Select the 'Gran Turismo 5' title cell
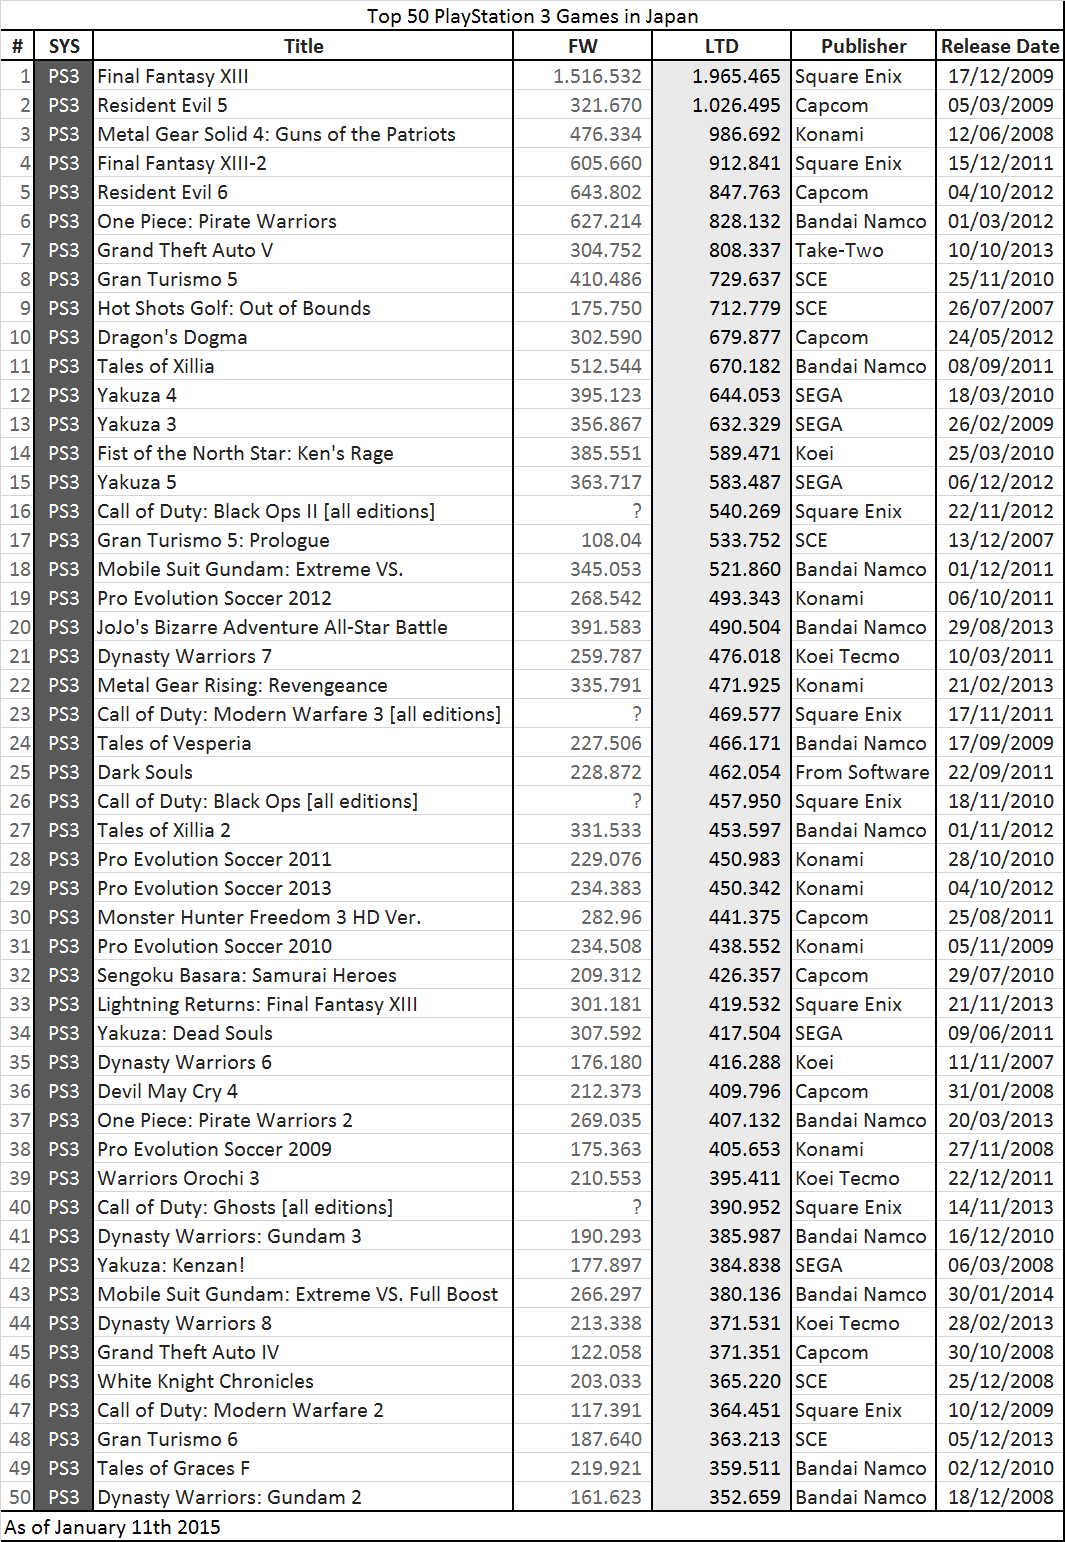 click(303, 279)
